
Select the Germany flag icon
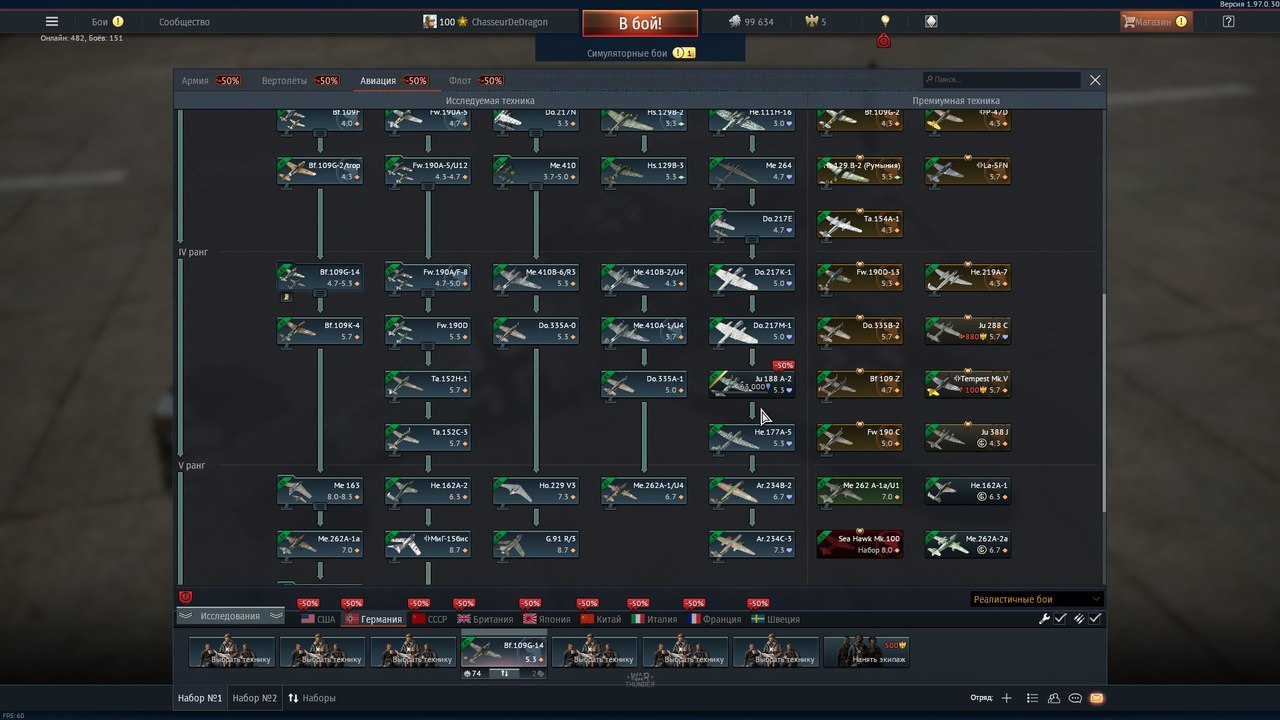[351, 619]
